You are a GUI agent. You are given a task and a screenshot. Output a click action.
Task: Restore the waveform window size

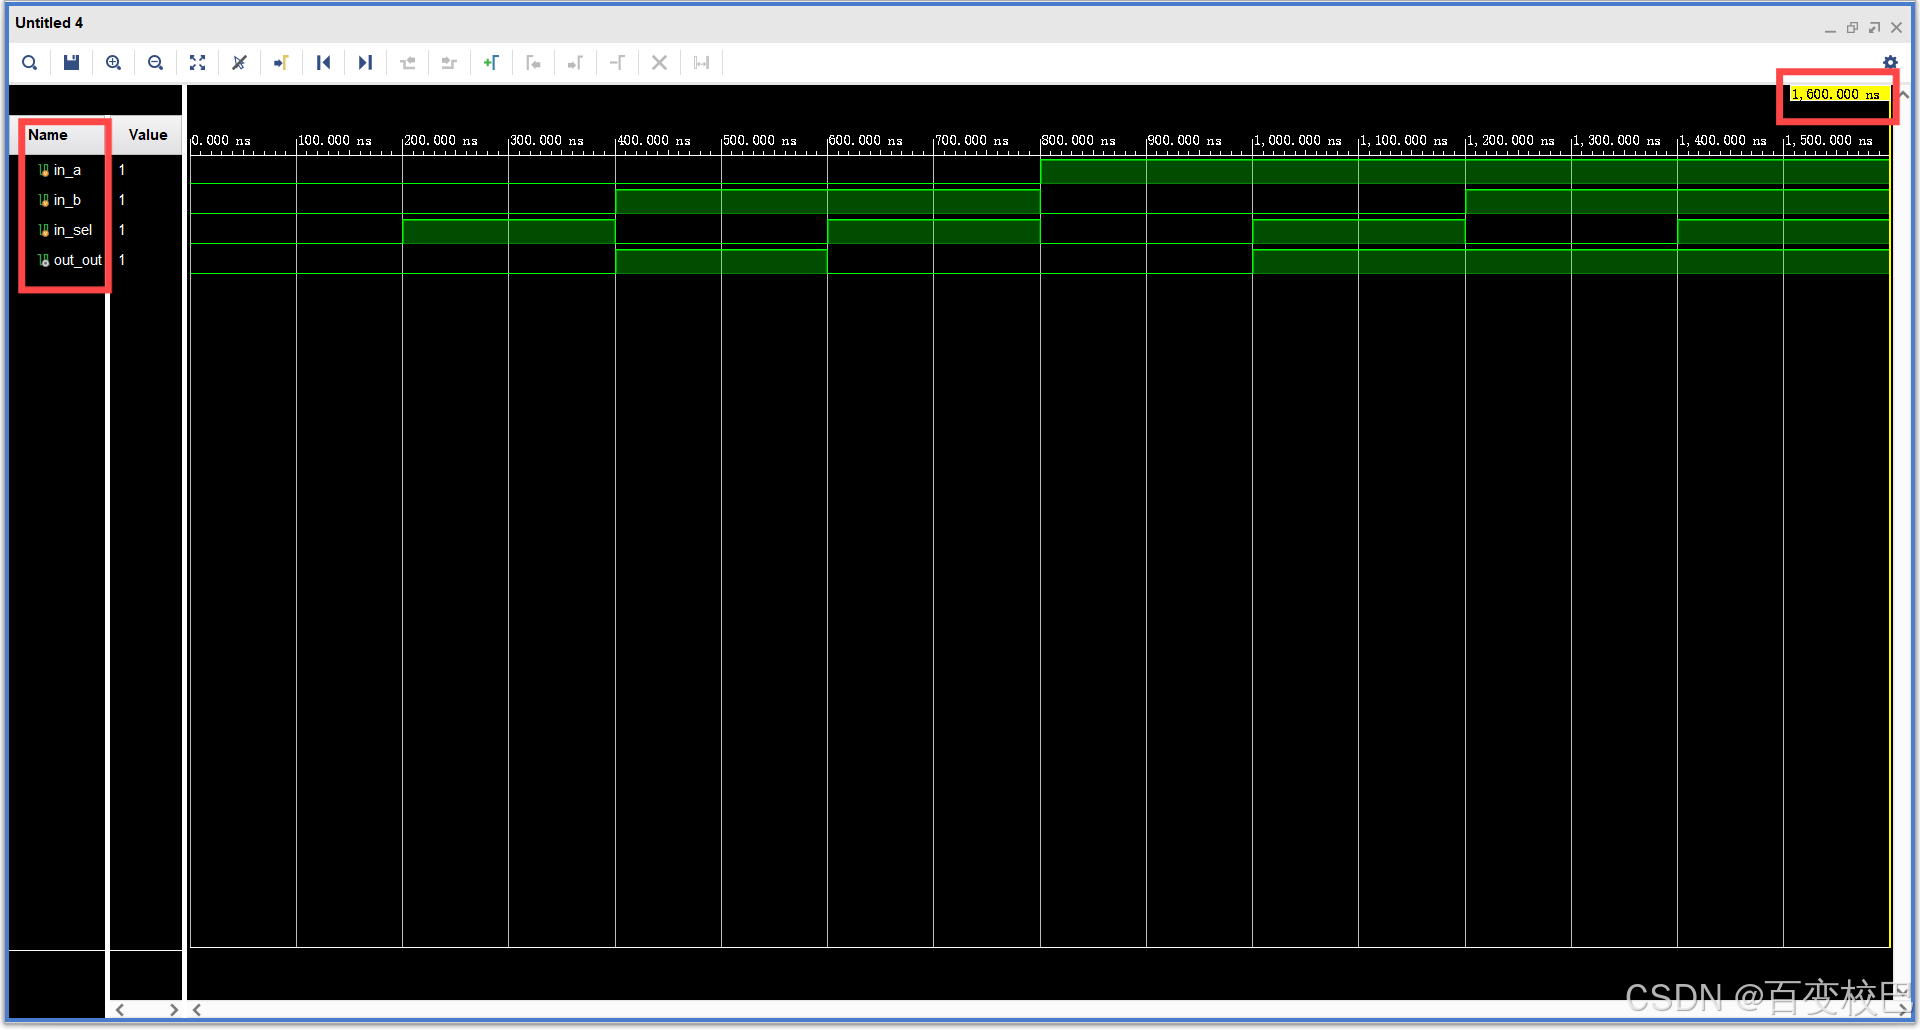(x=1852, y=28)
